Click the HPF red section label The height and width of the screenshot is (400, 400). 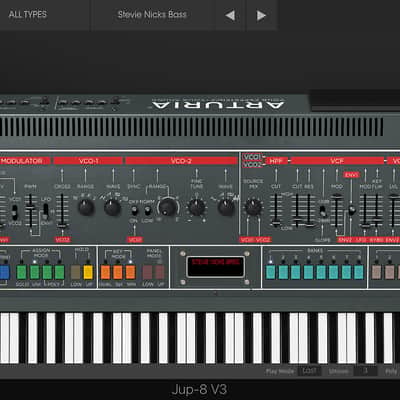point(276,161)
